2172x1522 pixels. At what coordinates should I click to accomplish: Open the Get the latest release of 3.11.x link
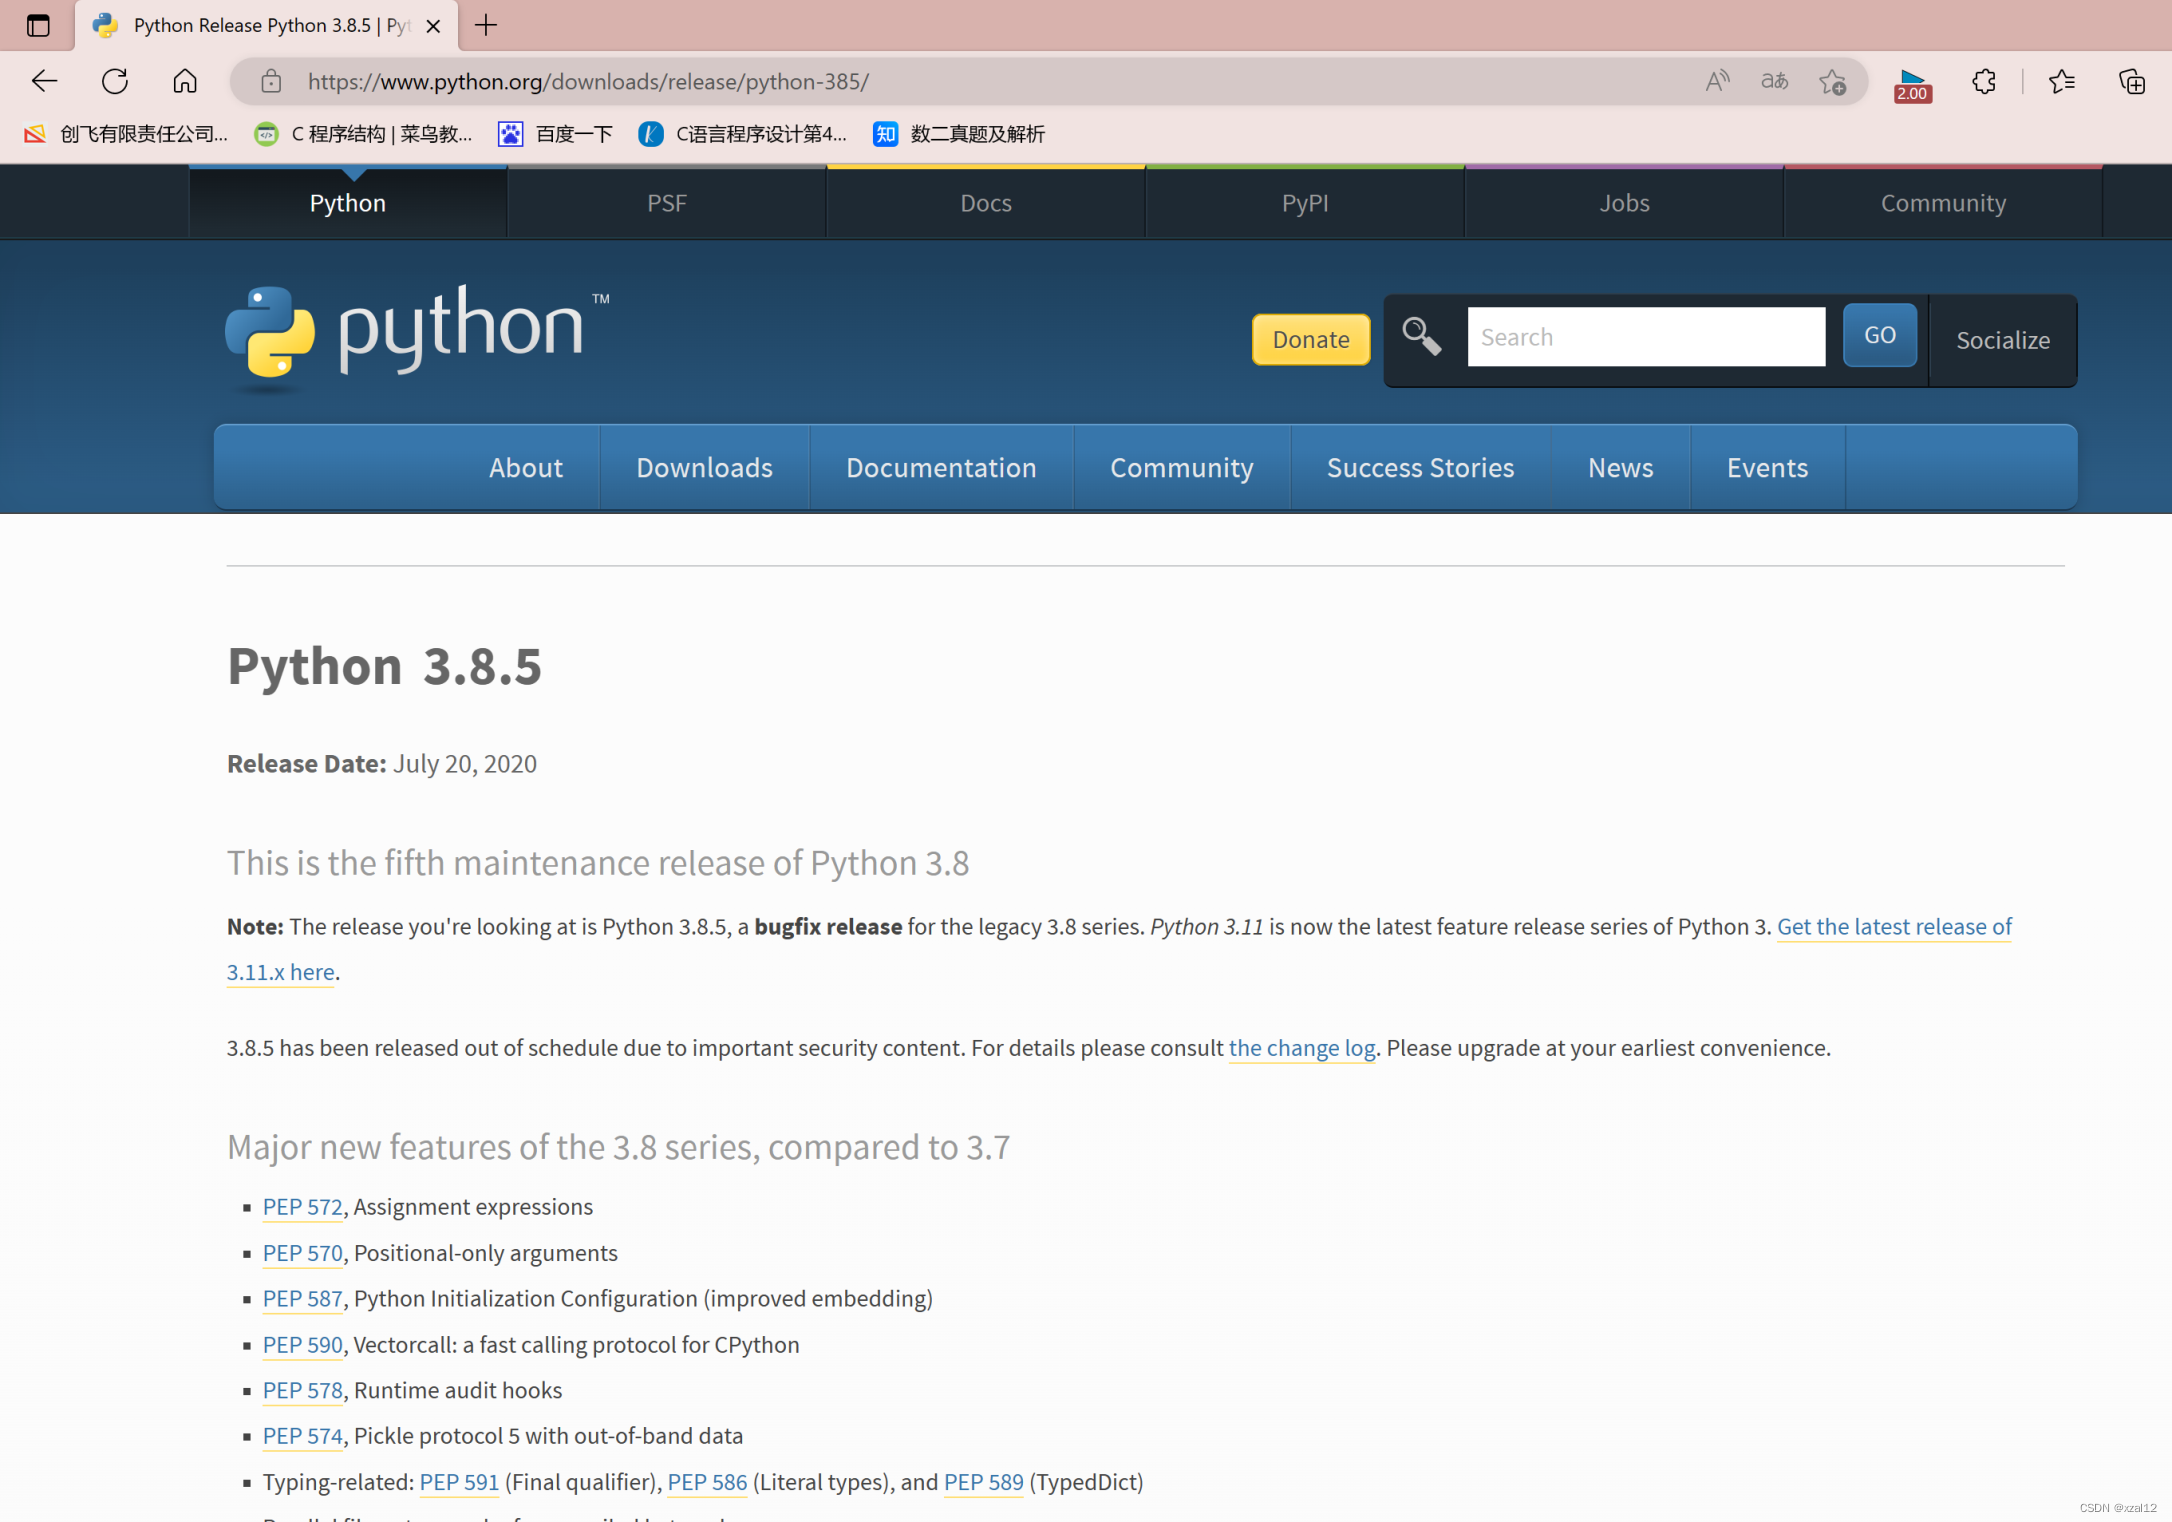1893,927
